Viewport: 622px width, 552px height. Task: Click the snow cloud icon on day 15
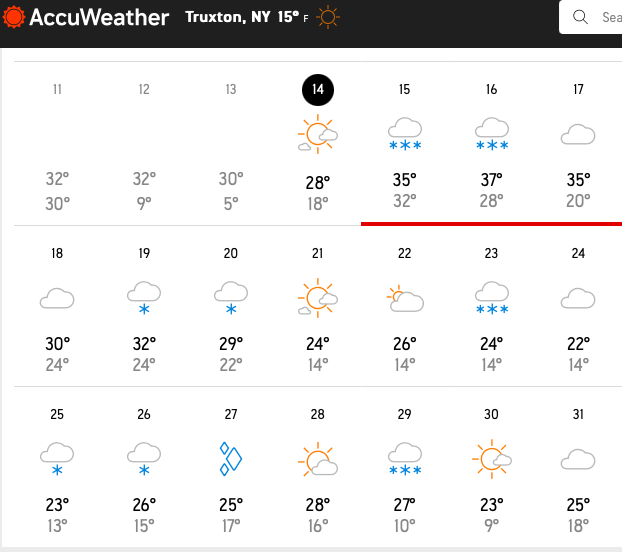coord(404,134)
